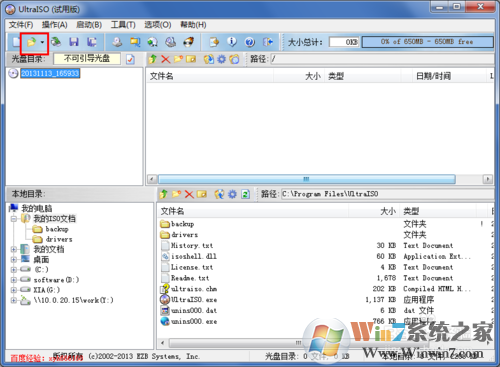
Task: Open the 工具(T) menu
Action: [x=123, y=25]
